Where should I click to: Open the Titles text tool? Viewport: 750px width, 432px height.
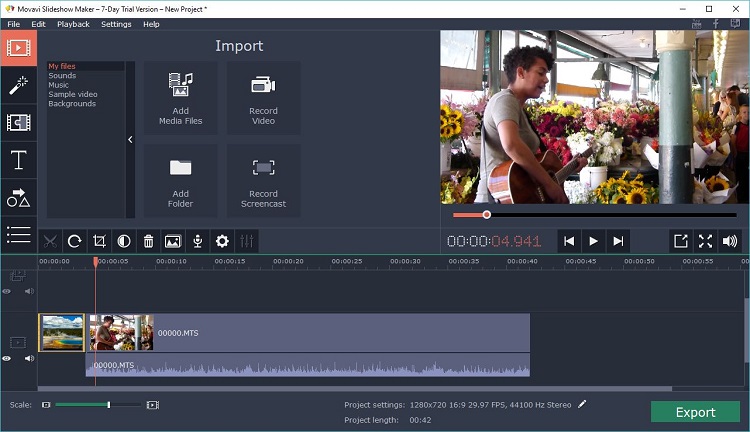click(x=18, y=160)
